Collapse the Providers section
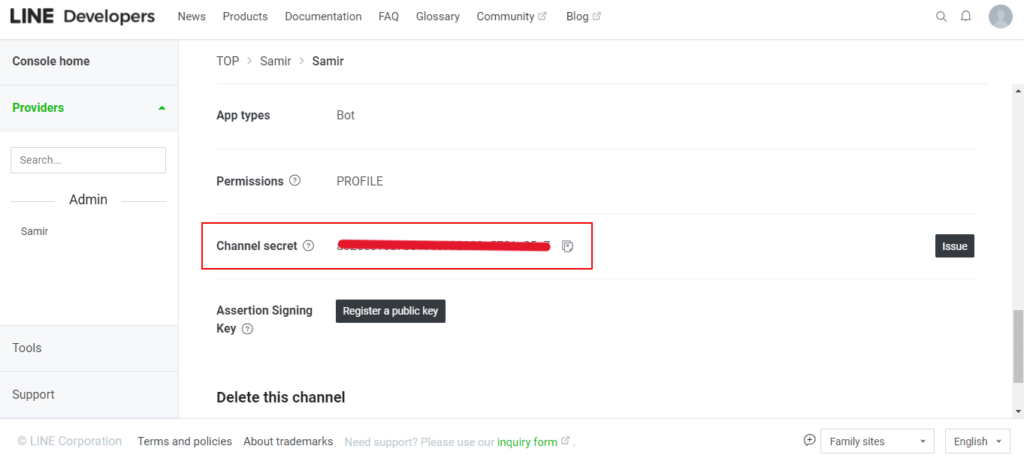Image resolution: width=1024 pixels, height=461 pixels. click(x=89, y=108)
